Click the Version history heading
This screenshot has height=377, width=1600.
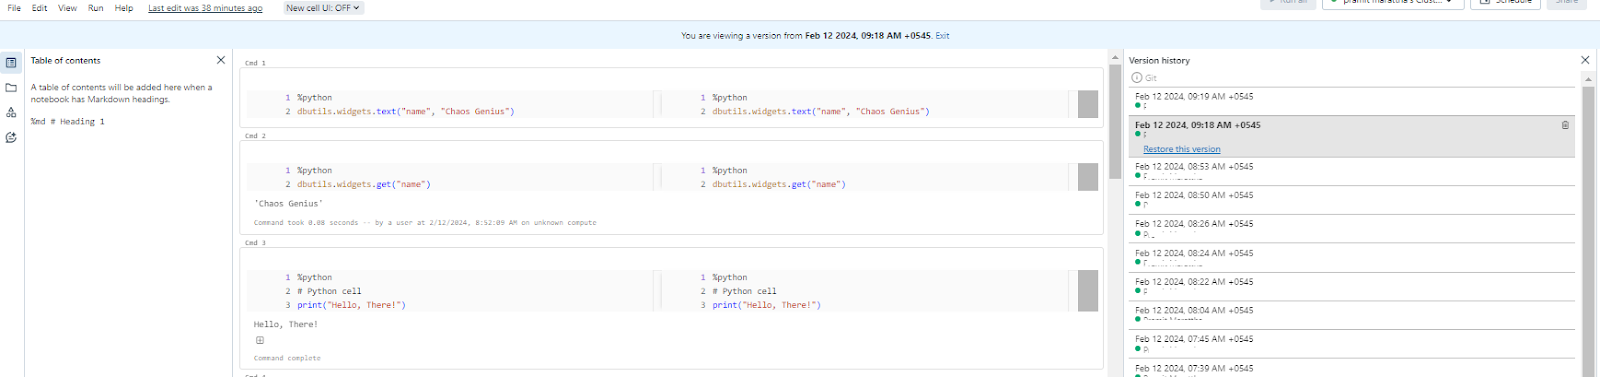click(x=1159, y=61)
